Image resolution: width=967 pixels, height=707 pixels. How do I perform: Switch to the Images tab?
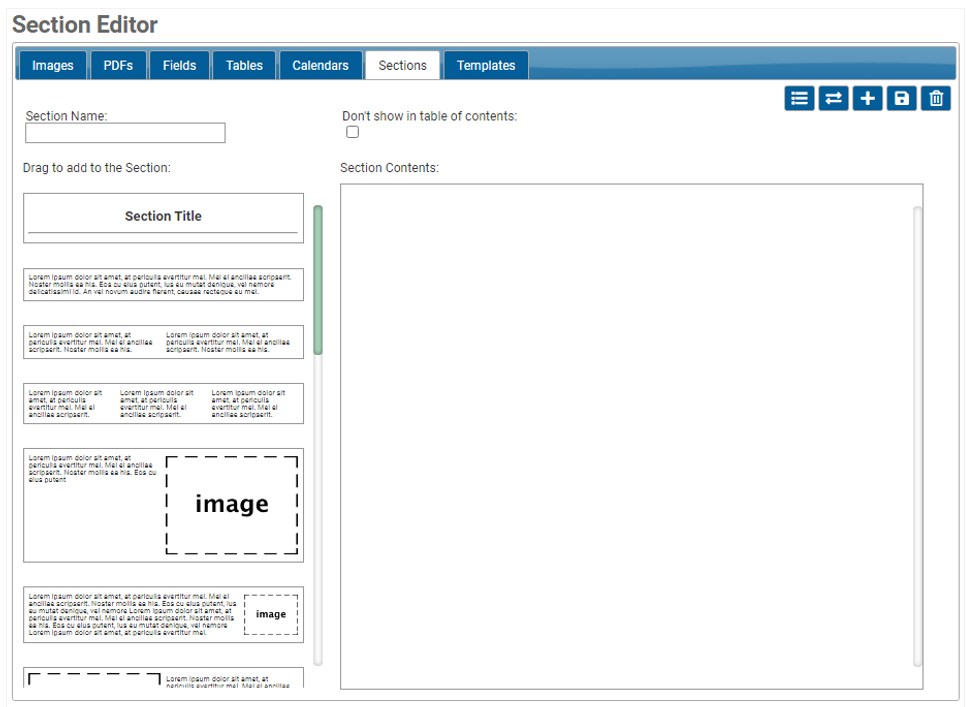click(x=51, y=64)
